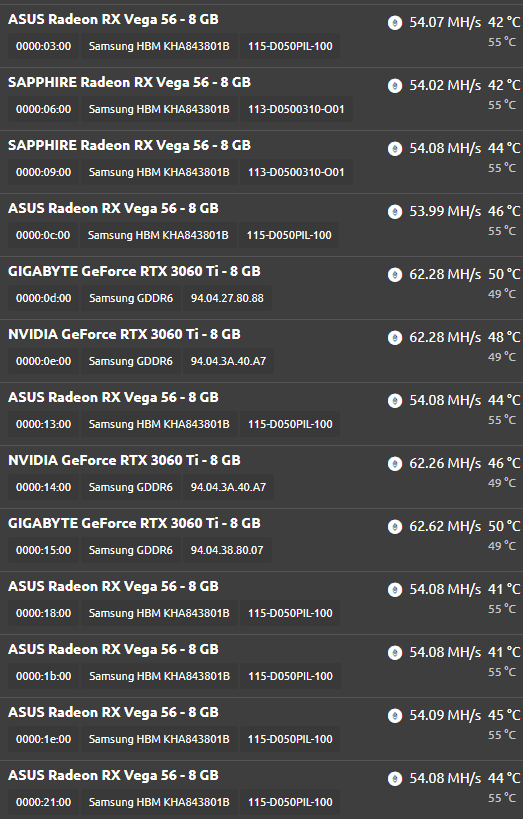Select the 0000:0c:00 bus ID badge

pos(43,235)
